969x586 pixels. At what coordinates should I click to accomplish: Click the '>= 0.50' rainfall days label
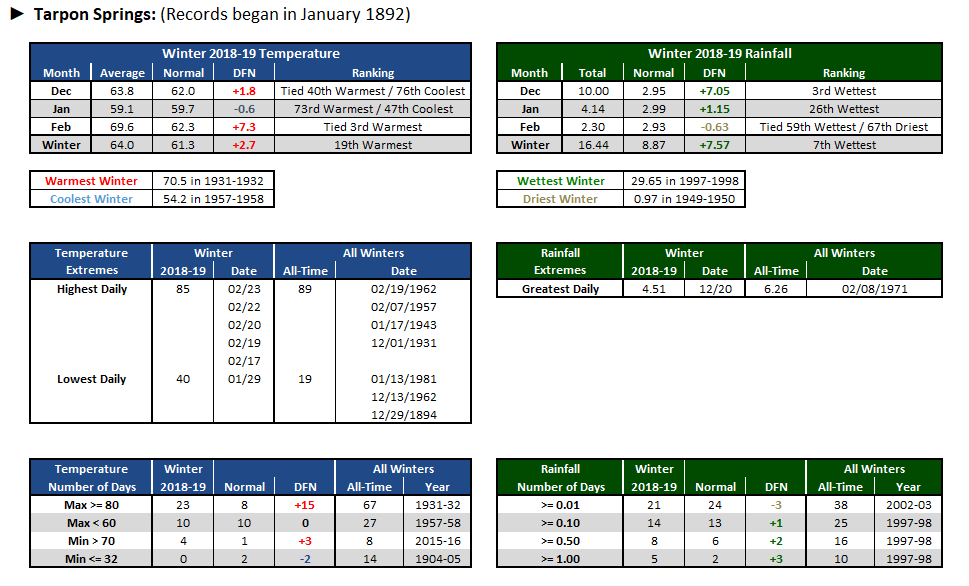click(561, 541)
